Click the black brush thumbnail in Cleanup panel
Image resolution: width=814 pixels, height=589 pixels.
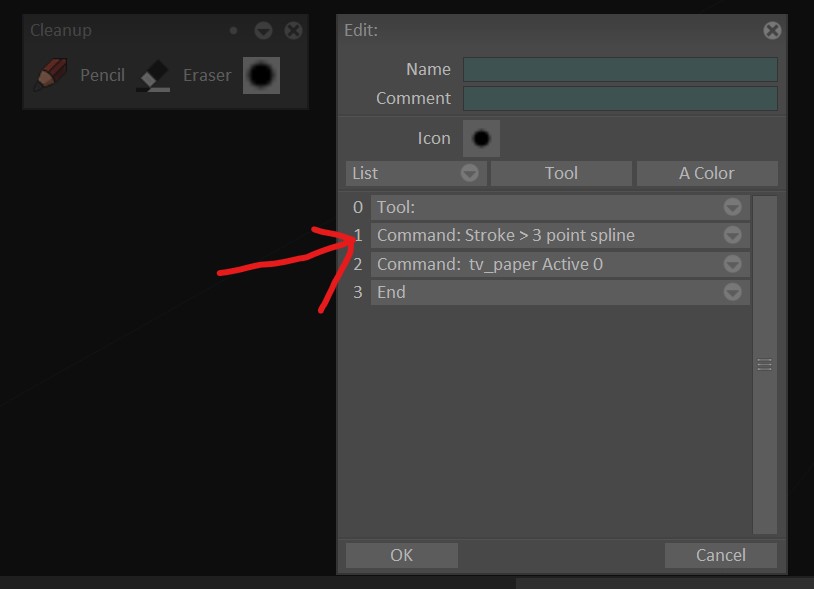[261, 75]
